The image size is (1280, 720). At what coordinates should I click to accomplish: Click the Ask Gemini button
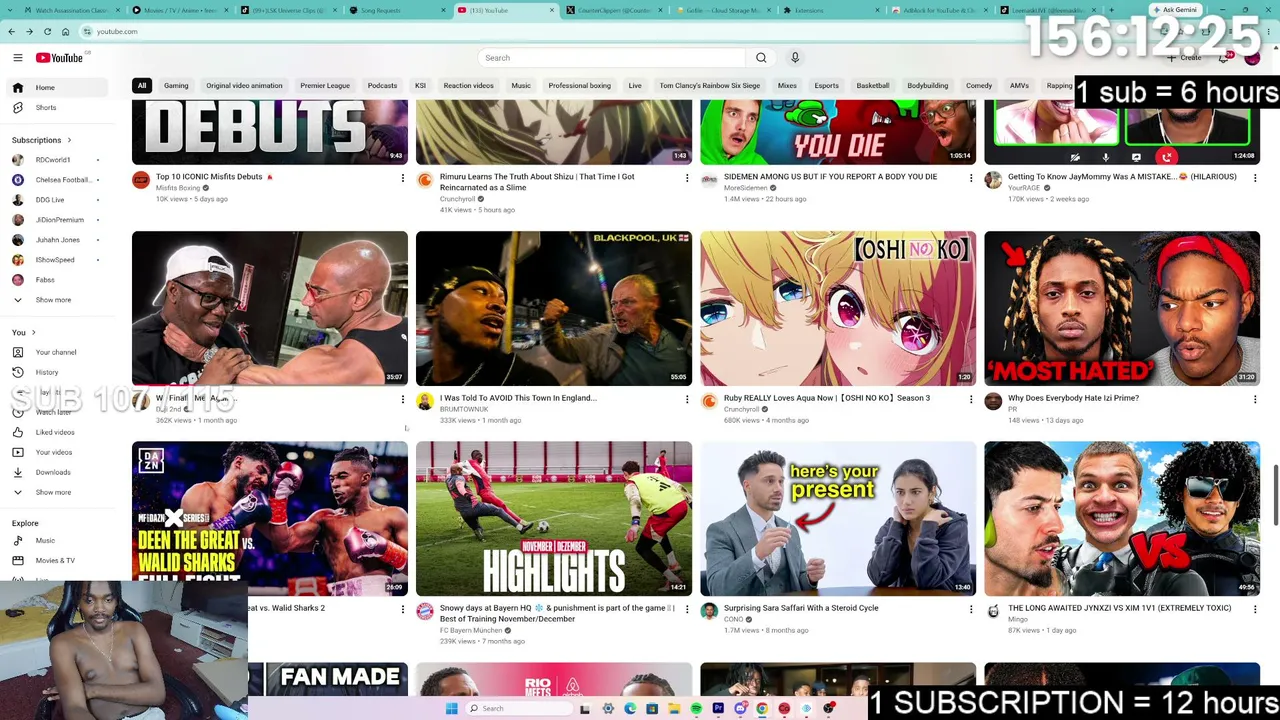tap(1175, 10)
